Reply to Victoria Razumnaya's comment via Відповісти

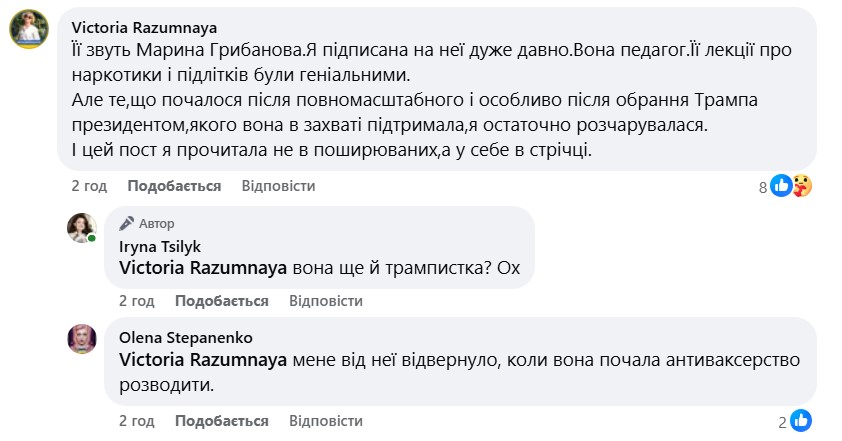pyautogui.click(x=278, y=186)
